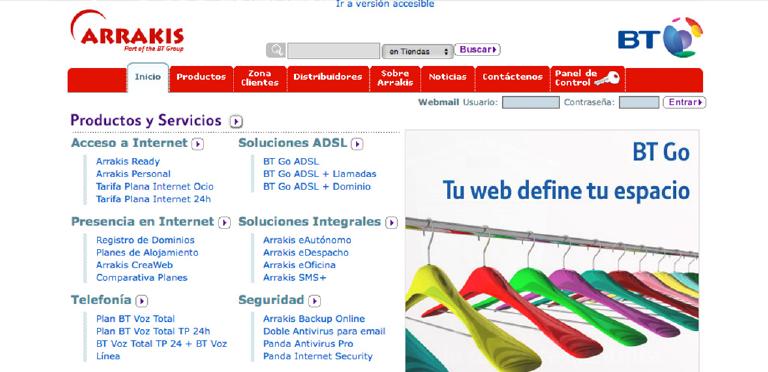Click arrow icon next to Presencia en Internet

point(224,223)
